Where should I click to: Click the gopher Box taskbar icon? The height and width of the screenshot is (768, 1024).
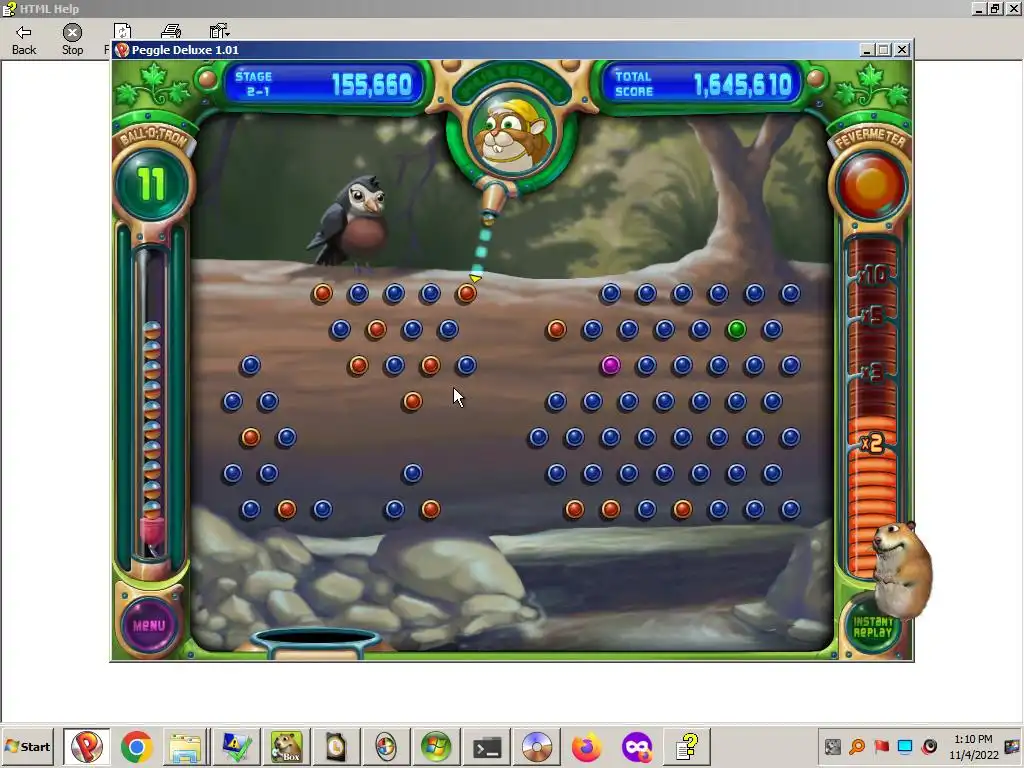click(286, 747)
